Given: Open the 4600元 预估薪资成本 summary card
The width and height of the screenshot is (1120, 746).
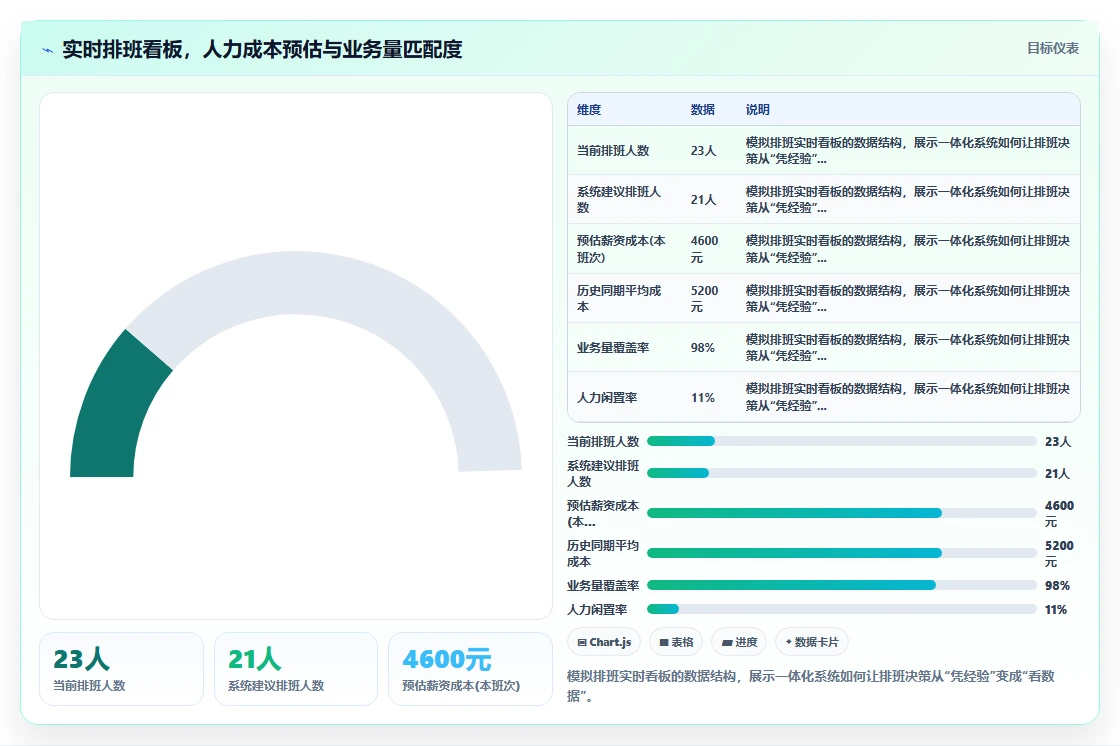Looking at the screenshot, I should tap(470, 669).
